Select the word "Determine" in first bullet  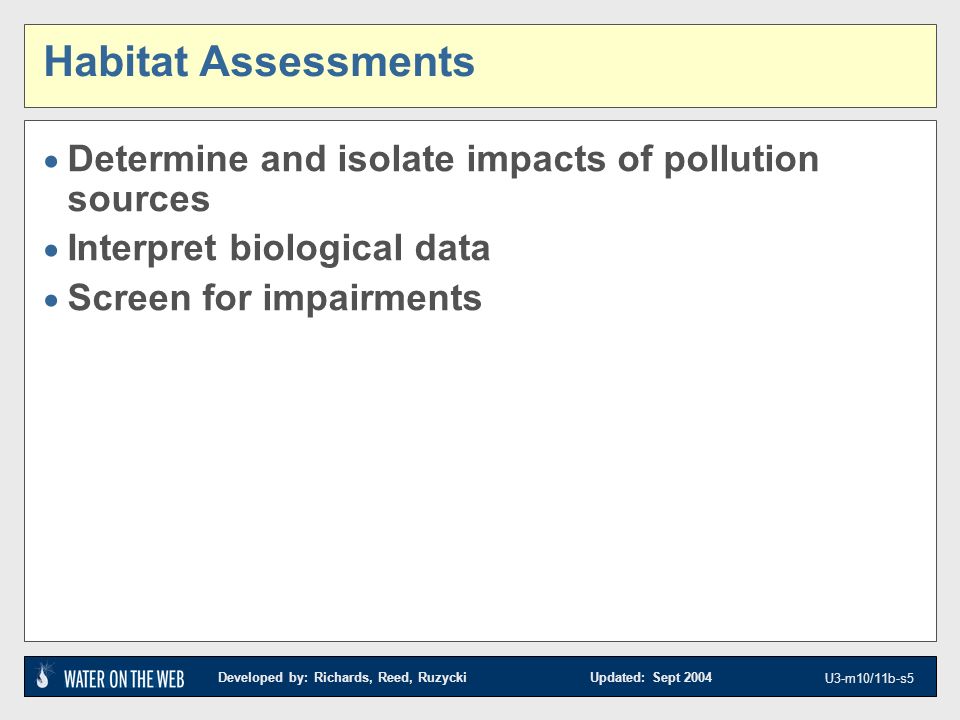point(158,159)
